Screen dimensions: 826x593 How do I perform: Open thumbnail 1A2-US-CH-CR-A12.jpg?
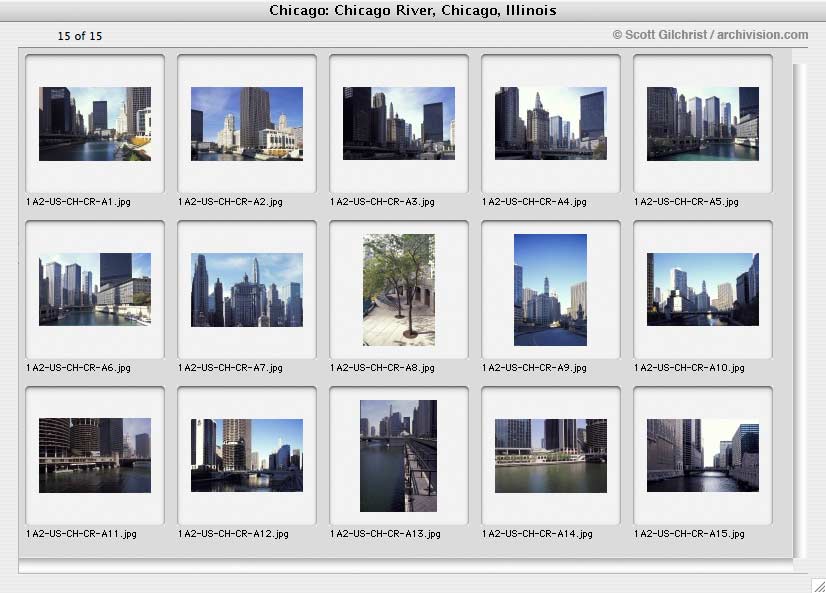pyautogui.click(x=247, y=456)
